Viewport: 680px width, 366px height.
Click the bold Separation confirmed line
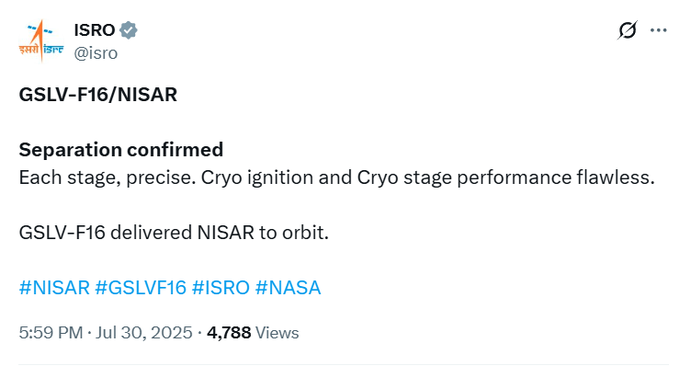coord(121,150)
